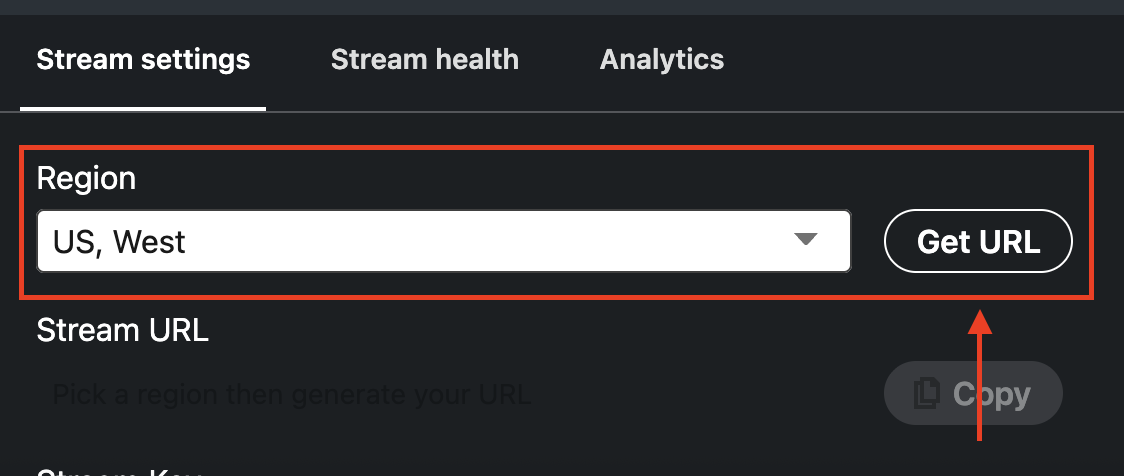Click the underline beneath Stream settings tab
The image size is (1124, 476).
pyautogui.click(x=143, y=108)
